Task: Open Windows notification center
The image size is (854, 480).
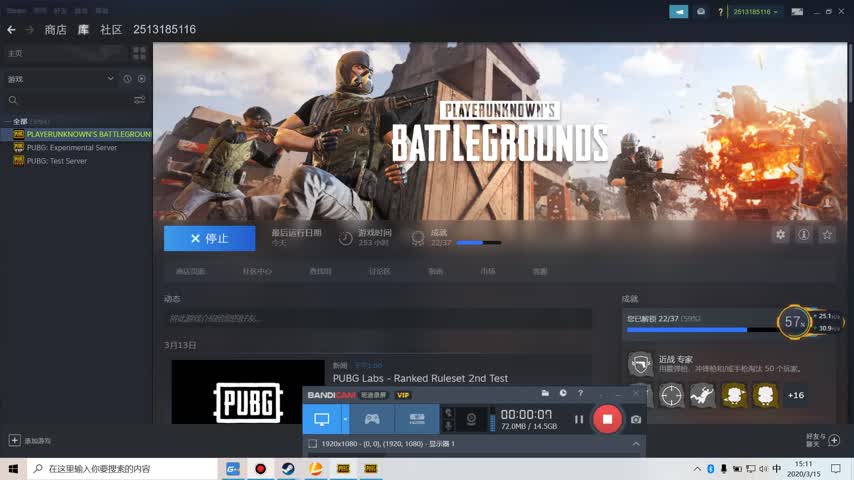Action: (836, 469)
